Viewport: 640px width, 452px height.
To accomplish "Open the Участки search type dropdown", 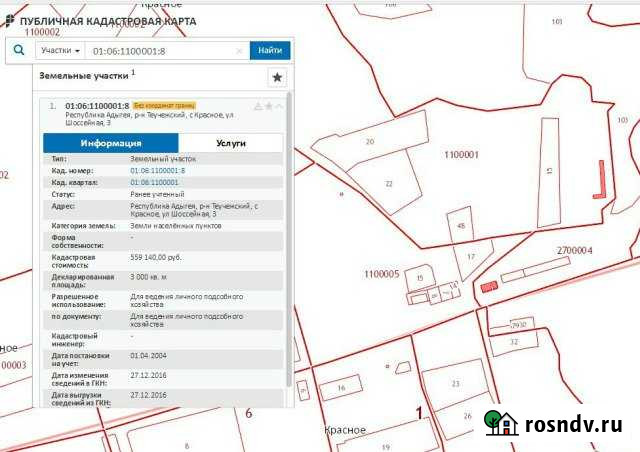I will 60,50.
